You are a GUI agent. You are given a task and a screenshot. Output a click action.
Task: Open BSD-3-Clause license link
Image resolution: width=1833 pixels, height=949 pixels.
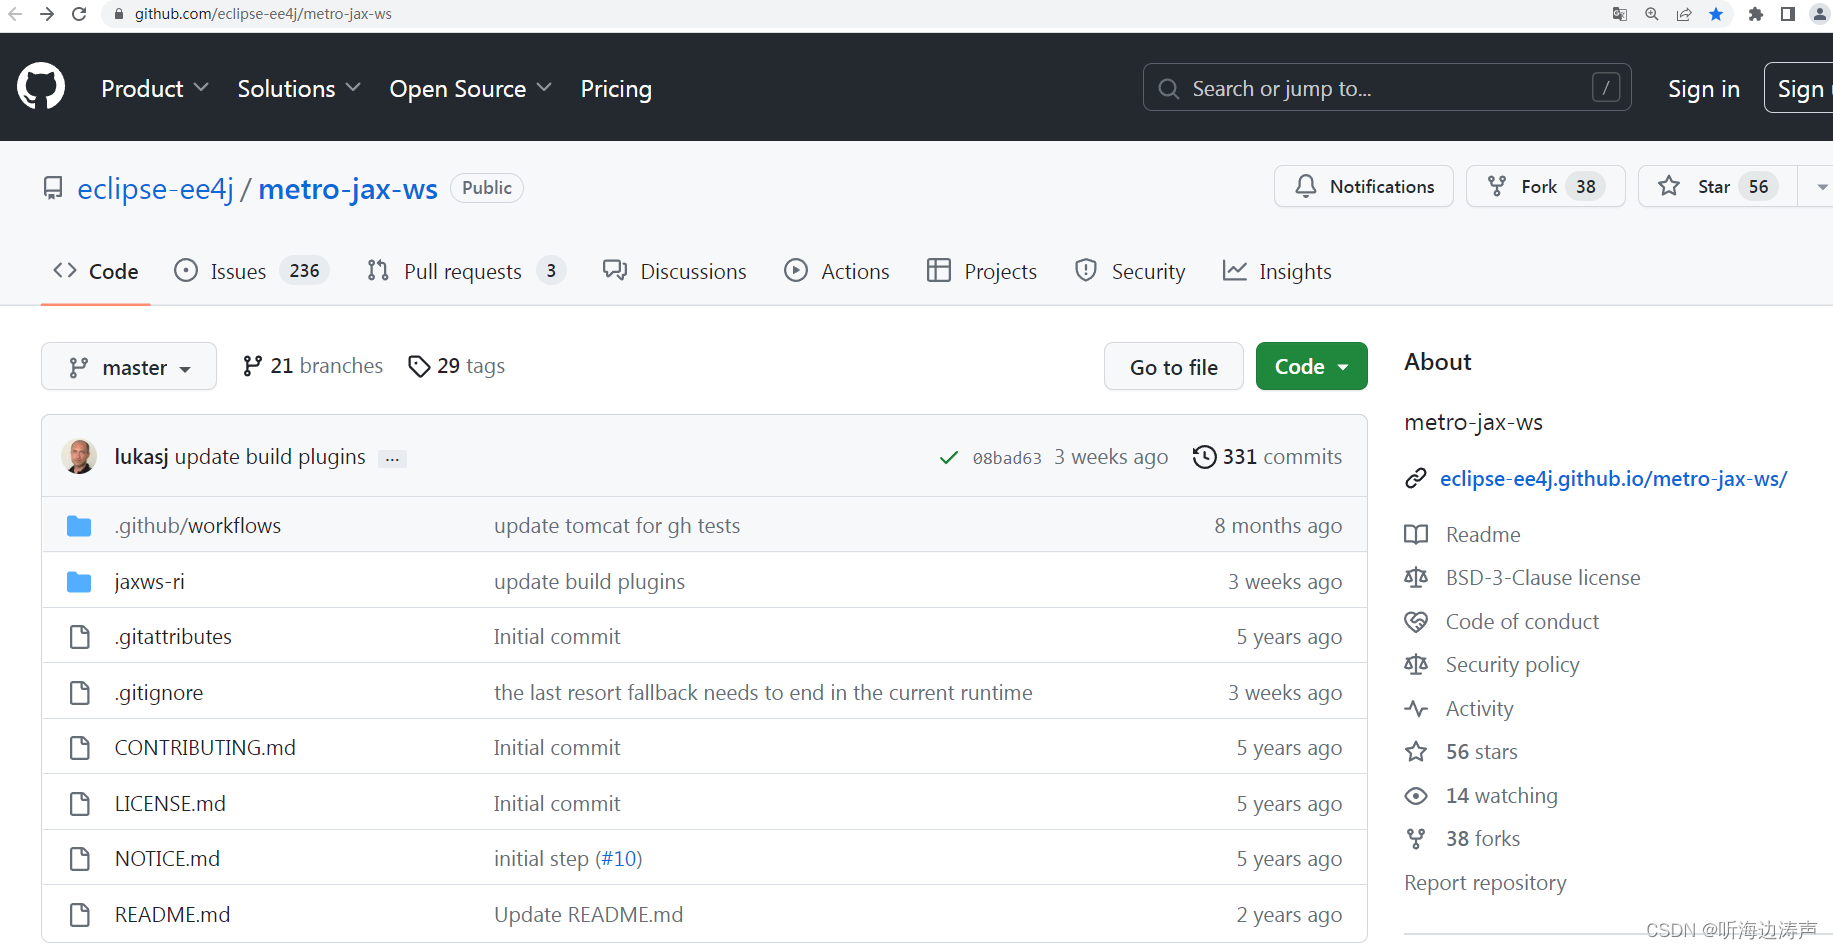[x=1543, y=578]
